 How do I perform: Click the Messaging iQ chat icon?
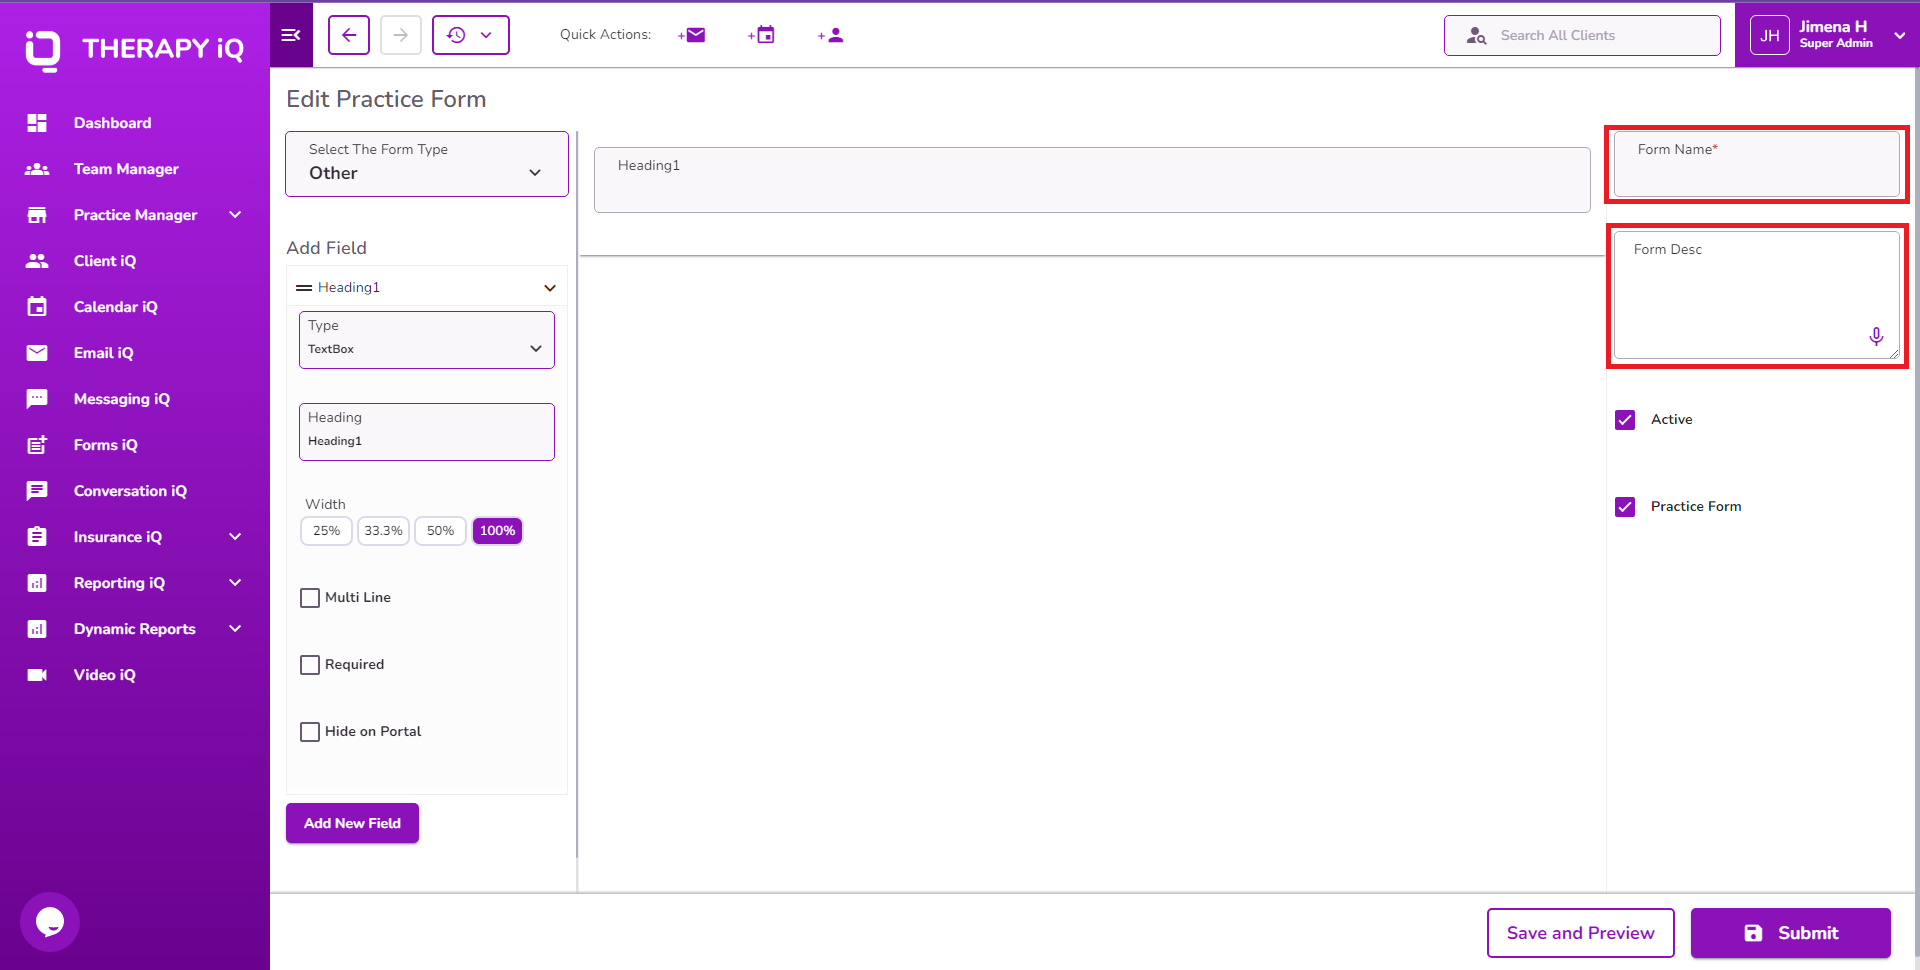click(x=37, y=399)
